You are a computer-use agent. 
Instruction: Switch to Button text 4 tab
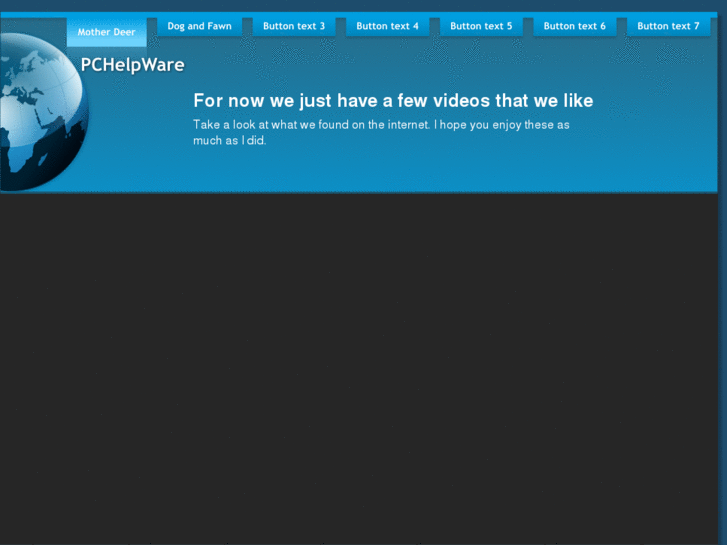click(x=388, y=26)
